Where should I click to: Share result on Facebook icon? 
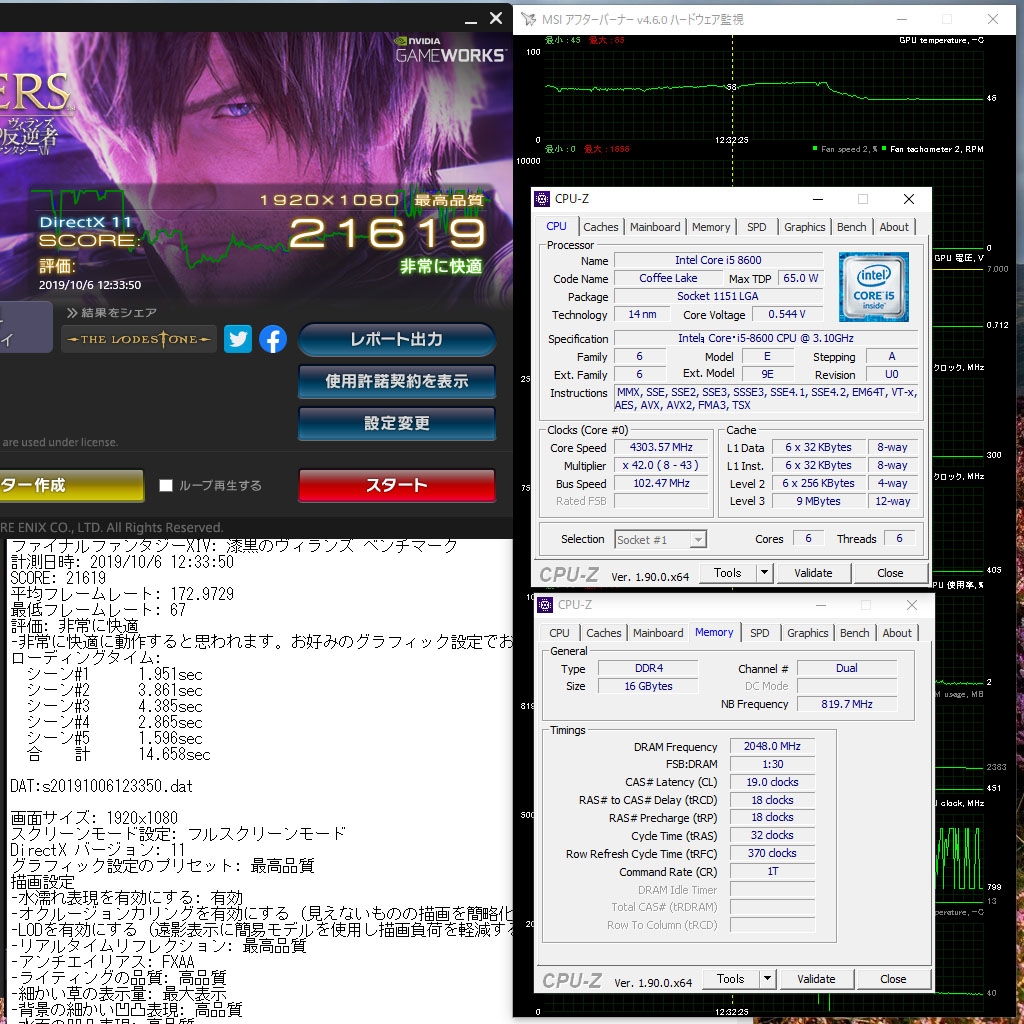[273, 339]
